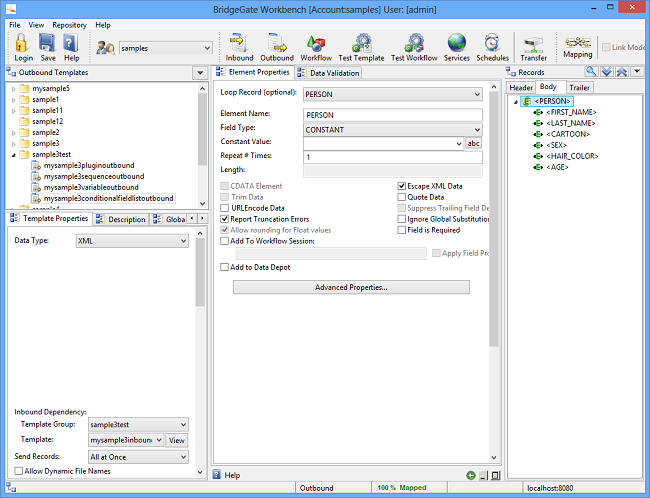Open Field Type dropdown showing CONSTANT
The width and height of the screenshot is (650, 498).
[393, 130]
